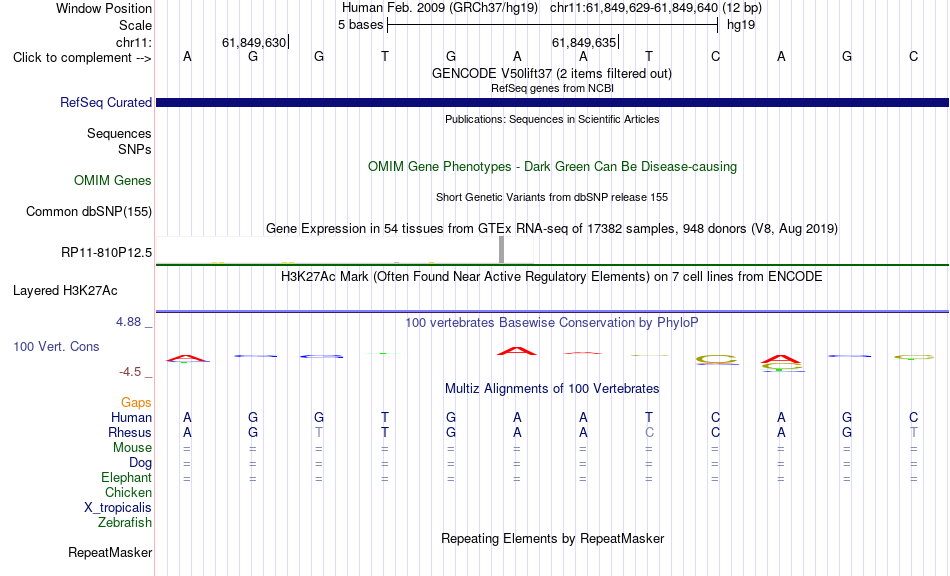Click the 'chr11:' ruler label
The height and width of the screenshot is (576, 950).
(x=134, y=42)
